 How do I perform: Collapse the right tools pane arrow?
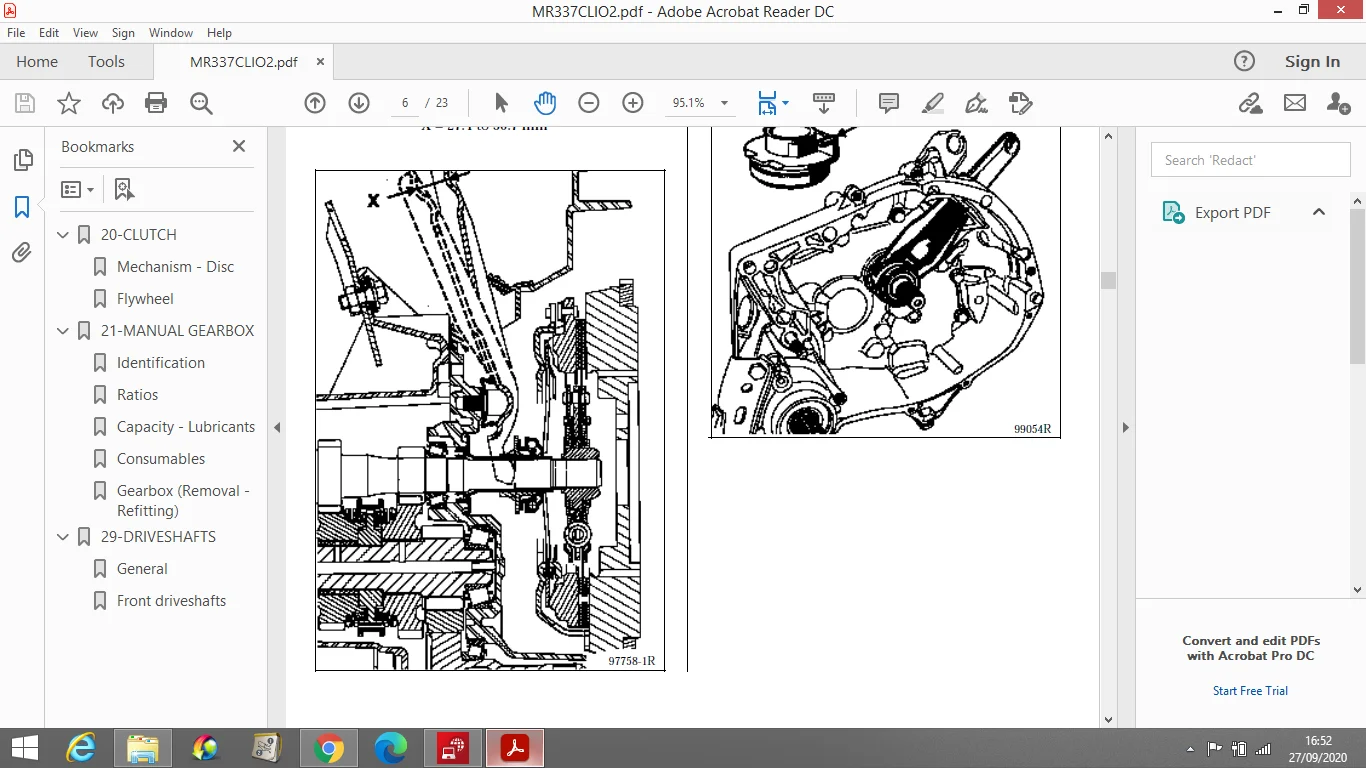click(1125, 427)
